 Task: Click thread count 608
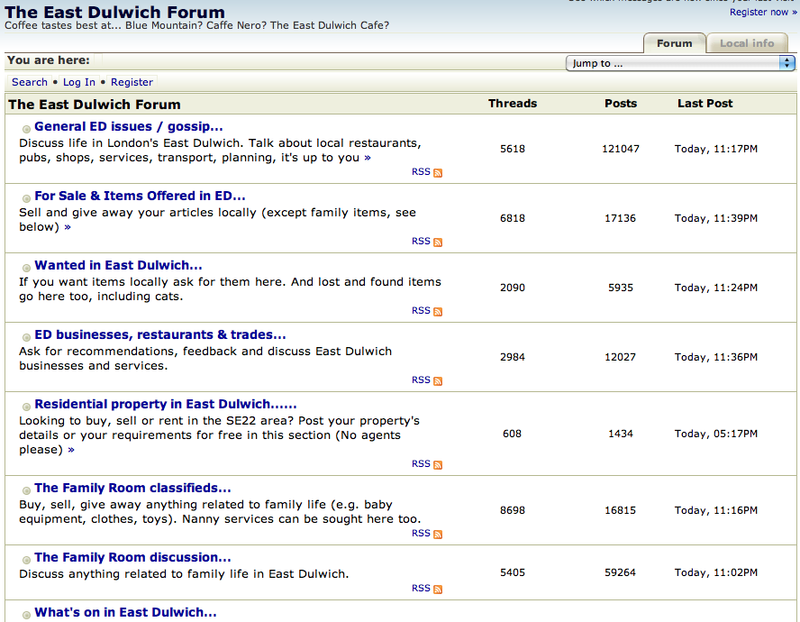(512, 434)
